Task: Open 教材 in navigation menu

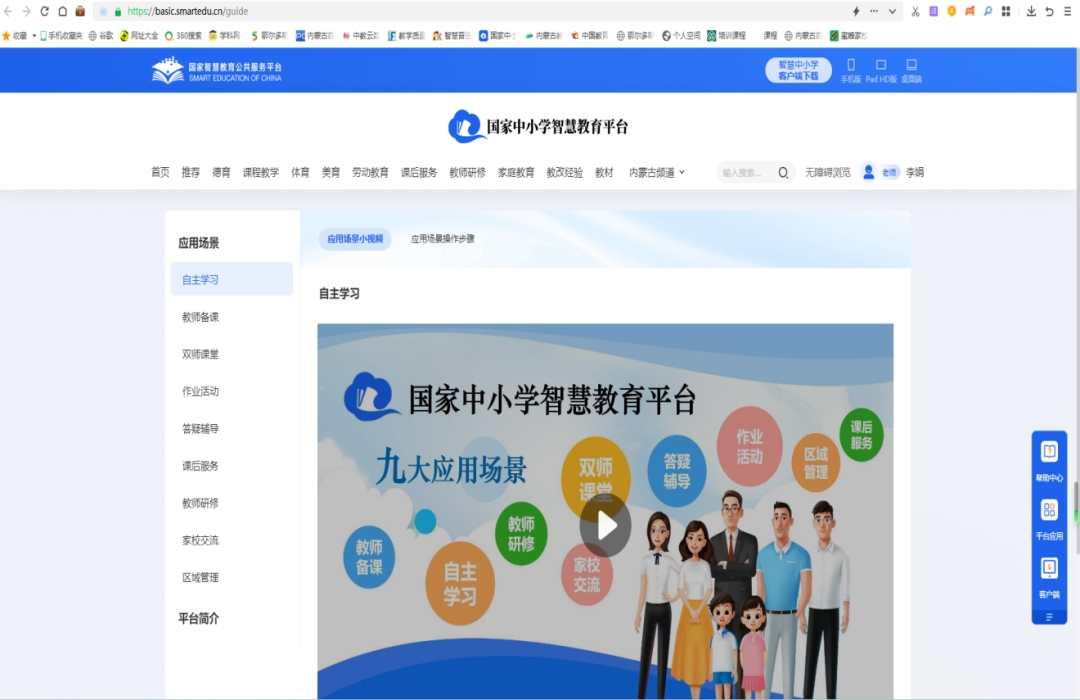Action: pos(604,172)
